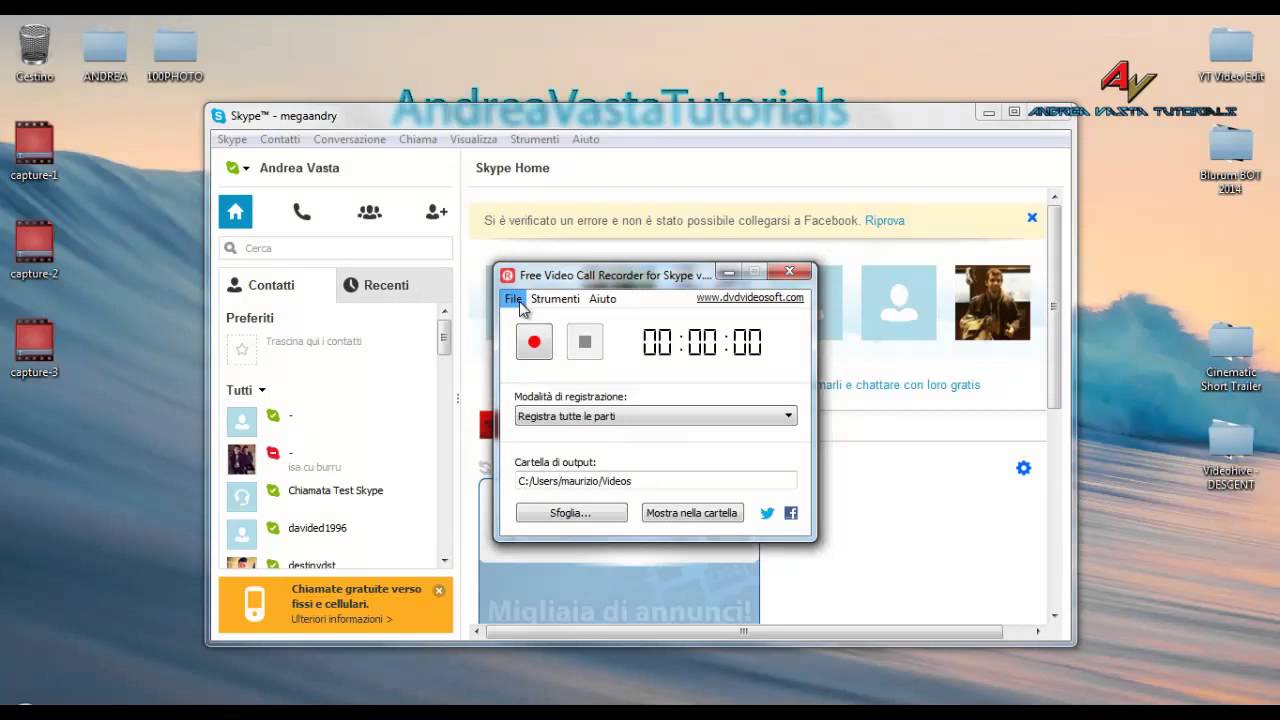Open the Strumenti menu in the recorder
The width and height of the screenshot is (1280, 720).
click(555, 299)
